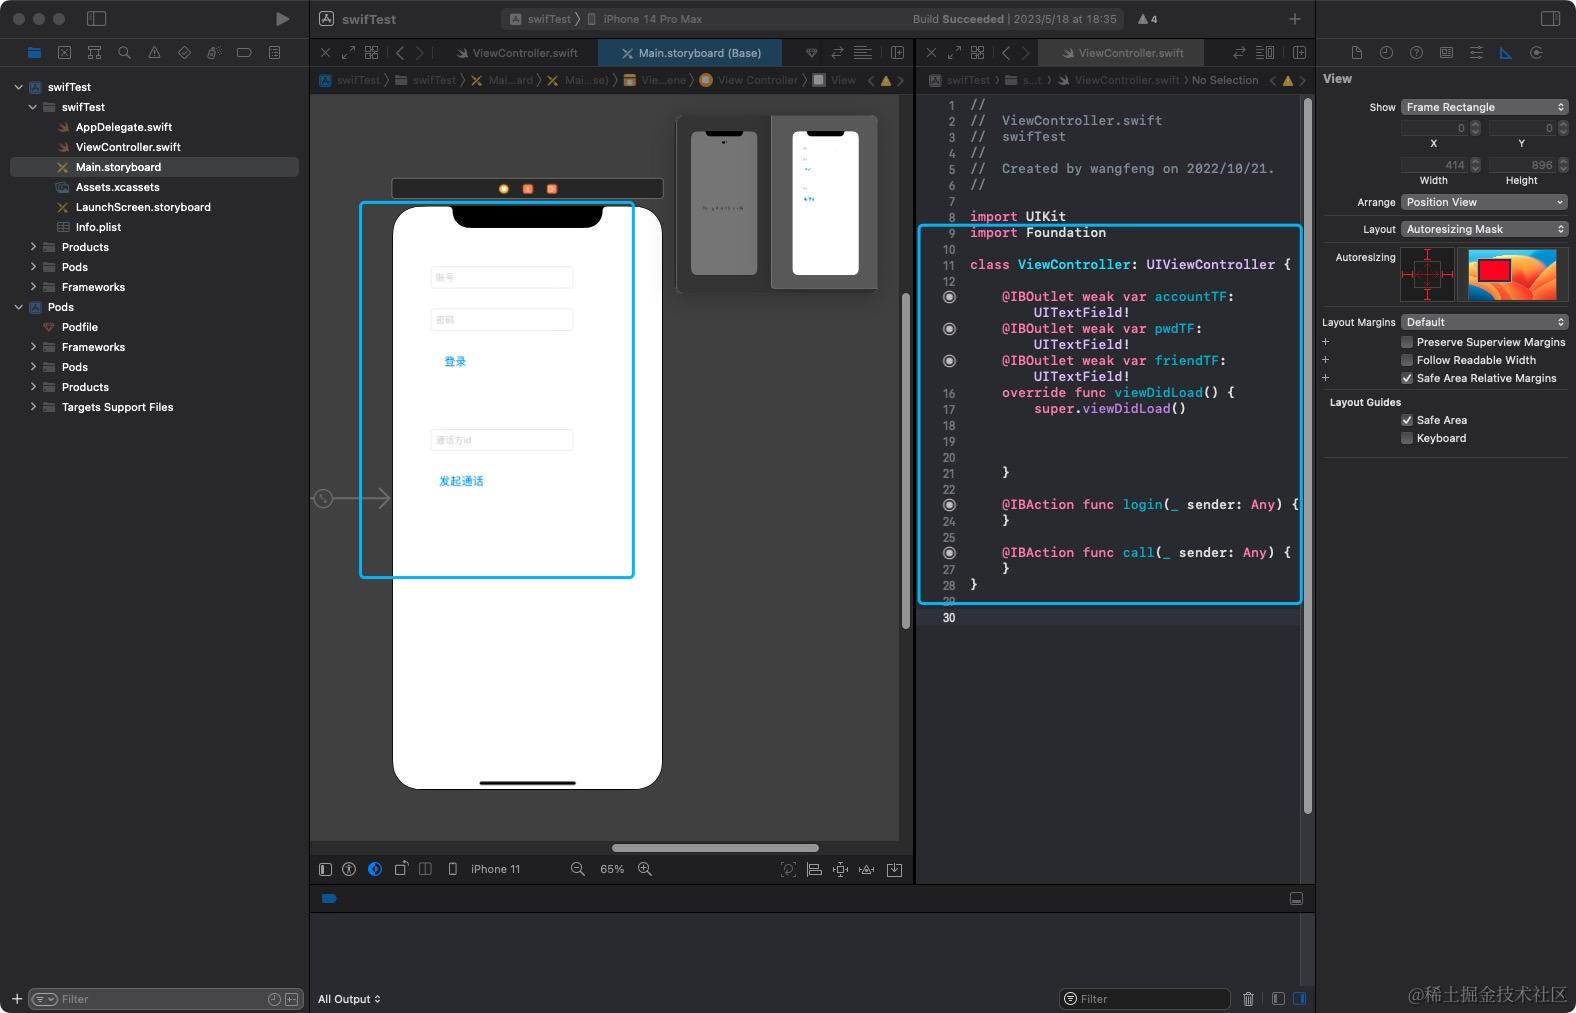This screenshot has height=1013, width=1576.
Task: Enable Preserve Superview Margins checkbox
Action: (1407, 342)
